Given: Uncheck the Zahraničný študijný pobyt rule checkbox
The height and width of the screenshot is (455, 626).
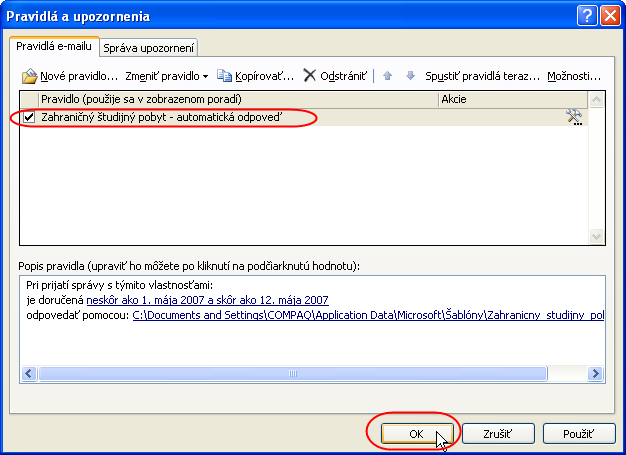Looking at the screenshot, I should (x=29, y=118).
